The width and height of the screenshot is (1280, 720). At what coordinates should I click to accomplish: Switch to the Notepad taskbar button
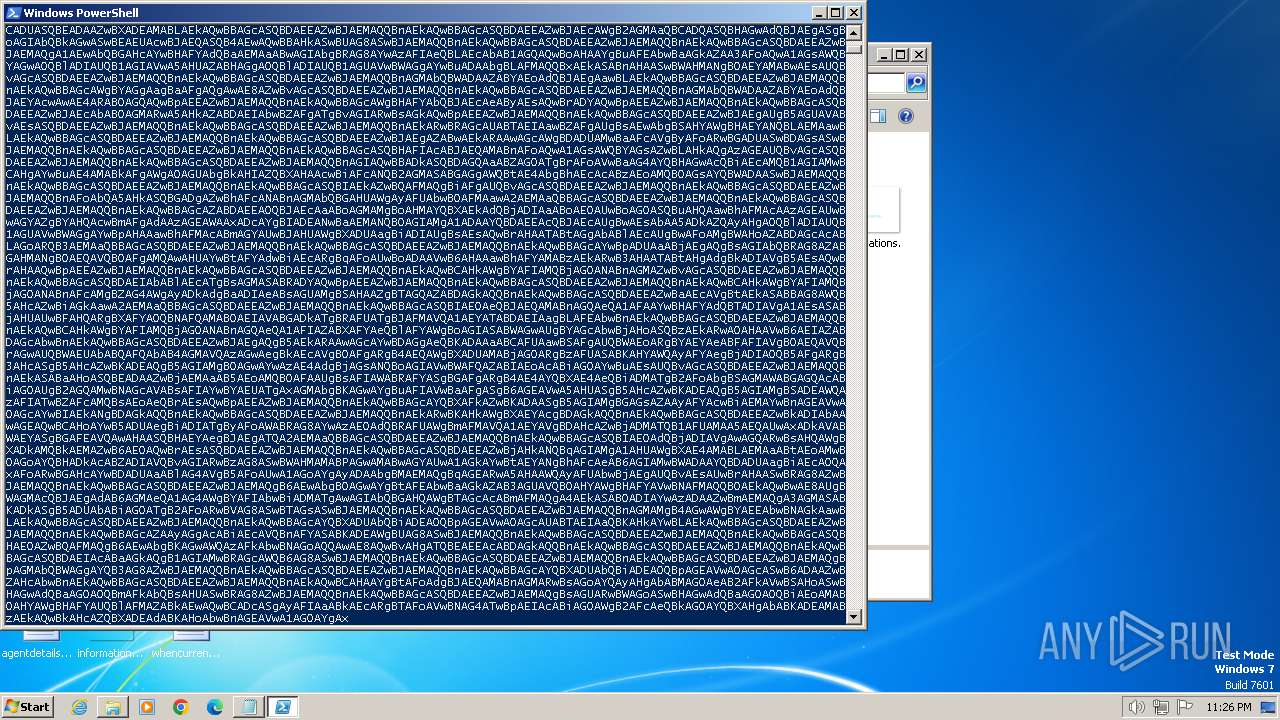pos(248,707)
